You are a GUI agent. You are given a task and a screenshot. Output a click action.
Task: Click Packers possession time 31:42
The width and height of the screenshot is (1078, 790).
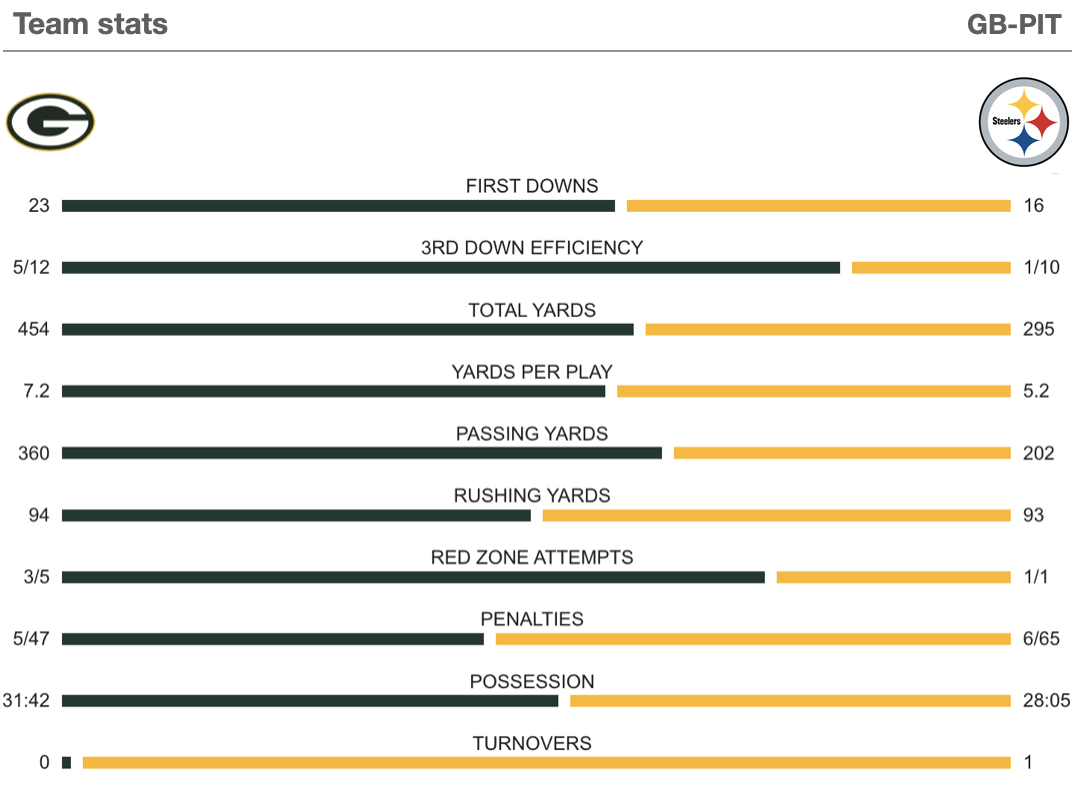[x=26, y=702]
